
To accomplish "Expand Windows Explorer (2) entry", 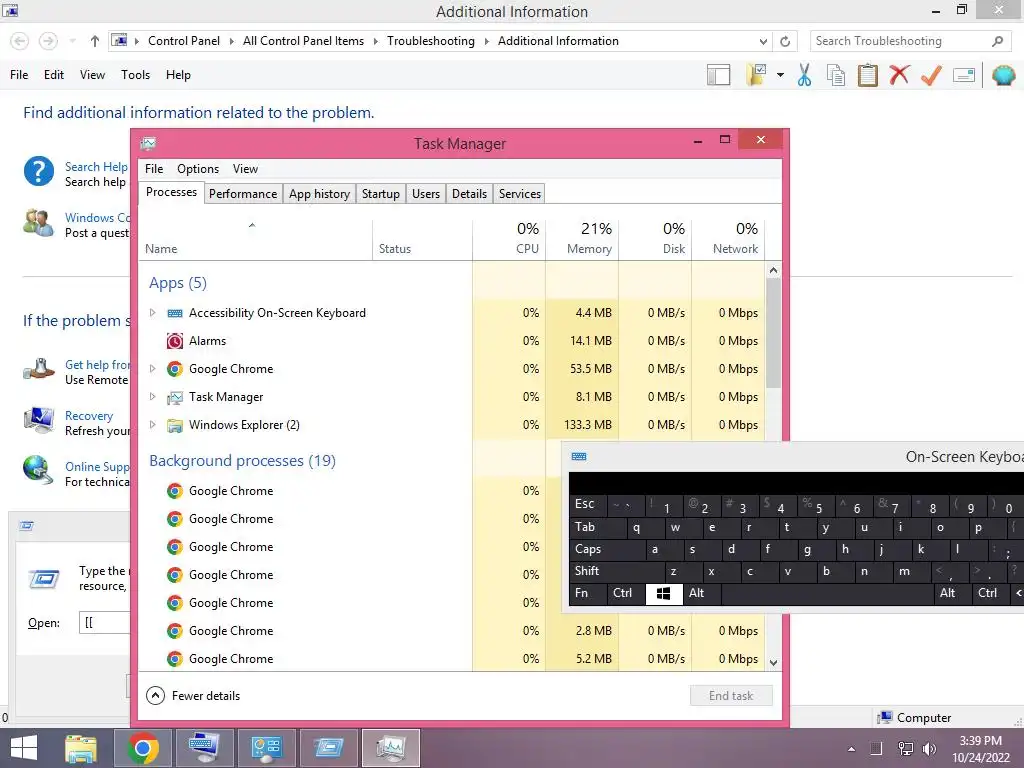I will point(152,425).
